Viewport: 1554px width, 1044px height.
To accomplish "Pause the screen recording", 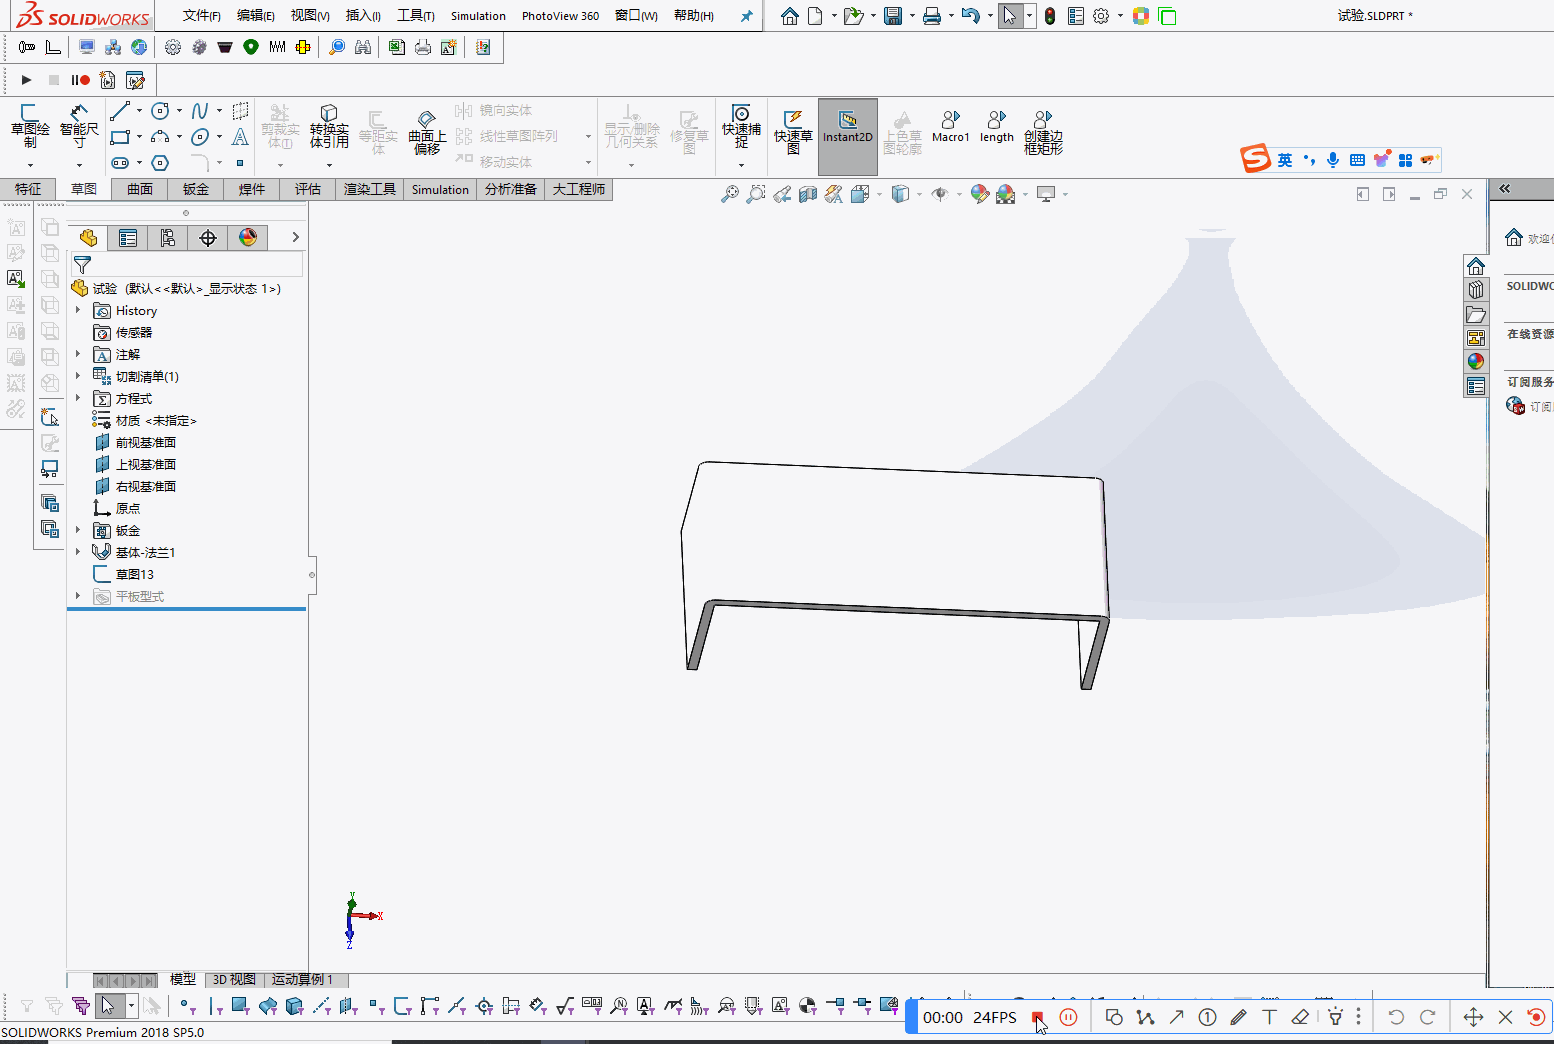I will click(1069, 1017).
